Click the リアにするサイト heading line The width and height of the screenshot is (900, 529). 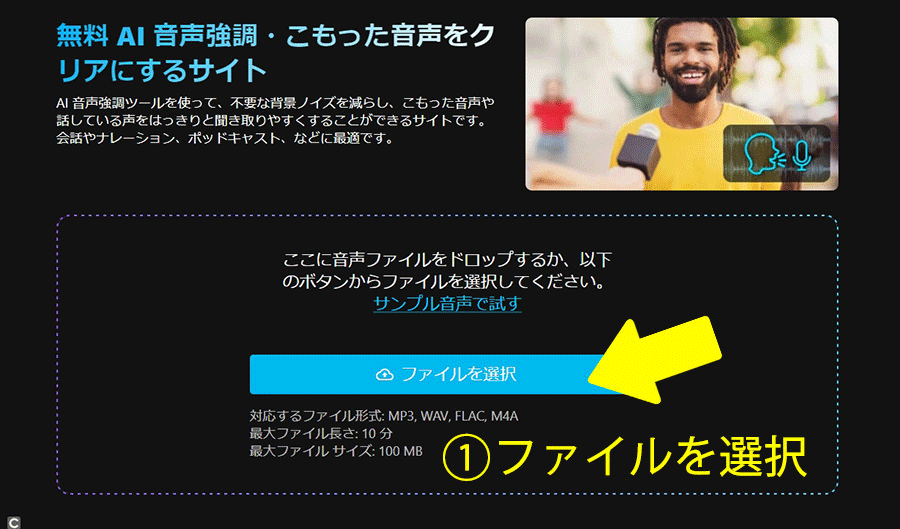[x=162, y=71]
